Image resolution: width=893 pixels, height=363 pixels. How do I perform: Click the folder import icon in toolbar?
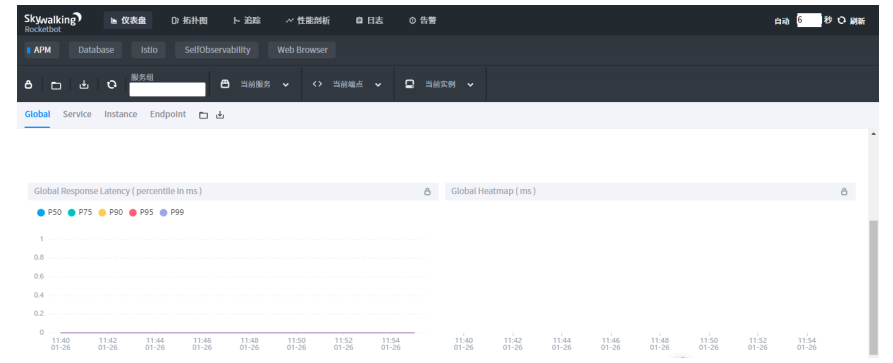click(x=56, y=85)
